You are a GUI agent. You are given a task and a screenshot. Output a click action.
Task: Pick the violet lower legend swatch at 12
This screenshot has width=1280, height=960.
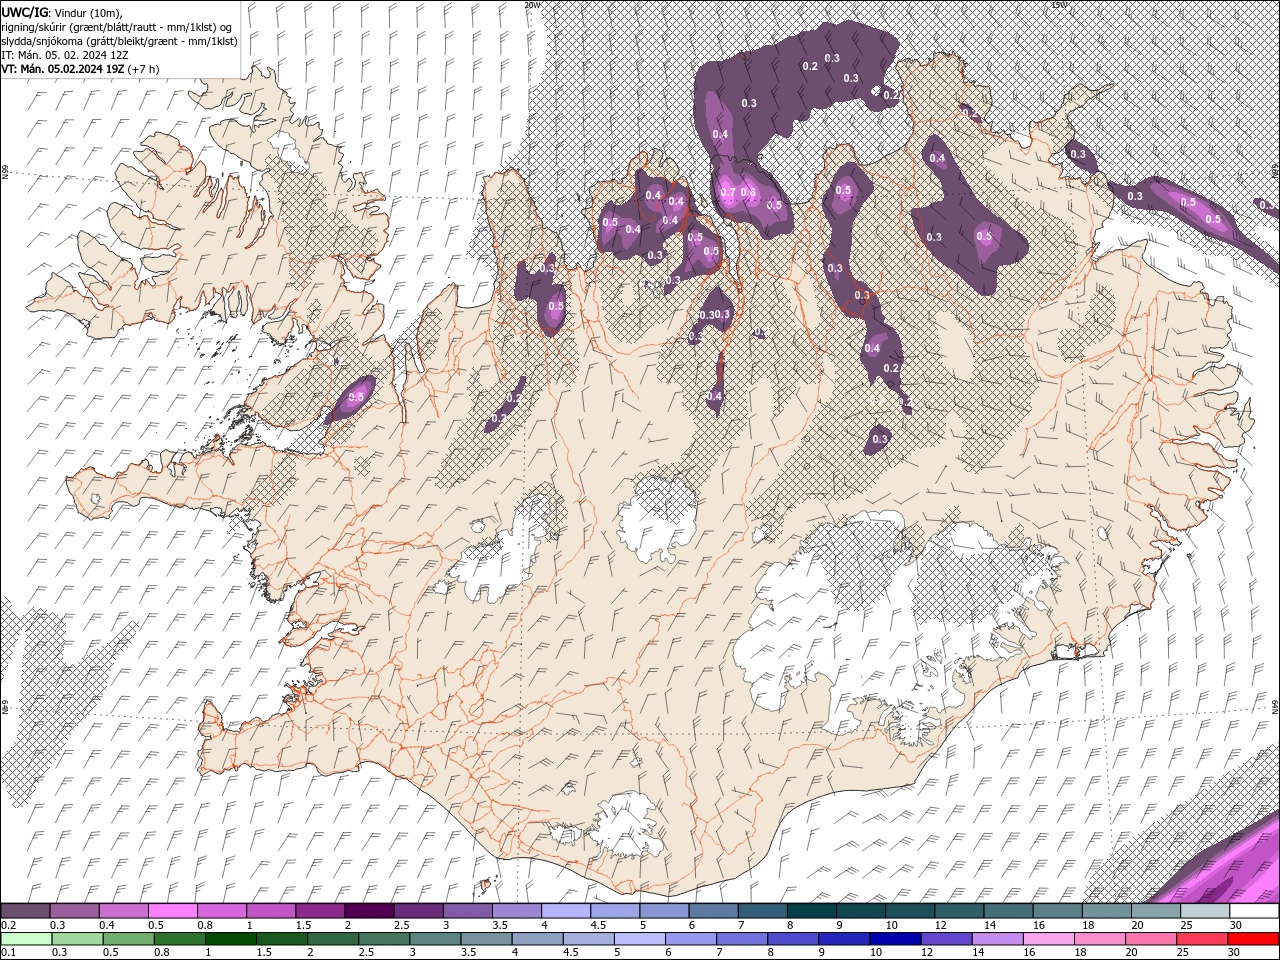946,939
